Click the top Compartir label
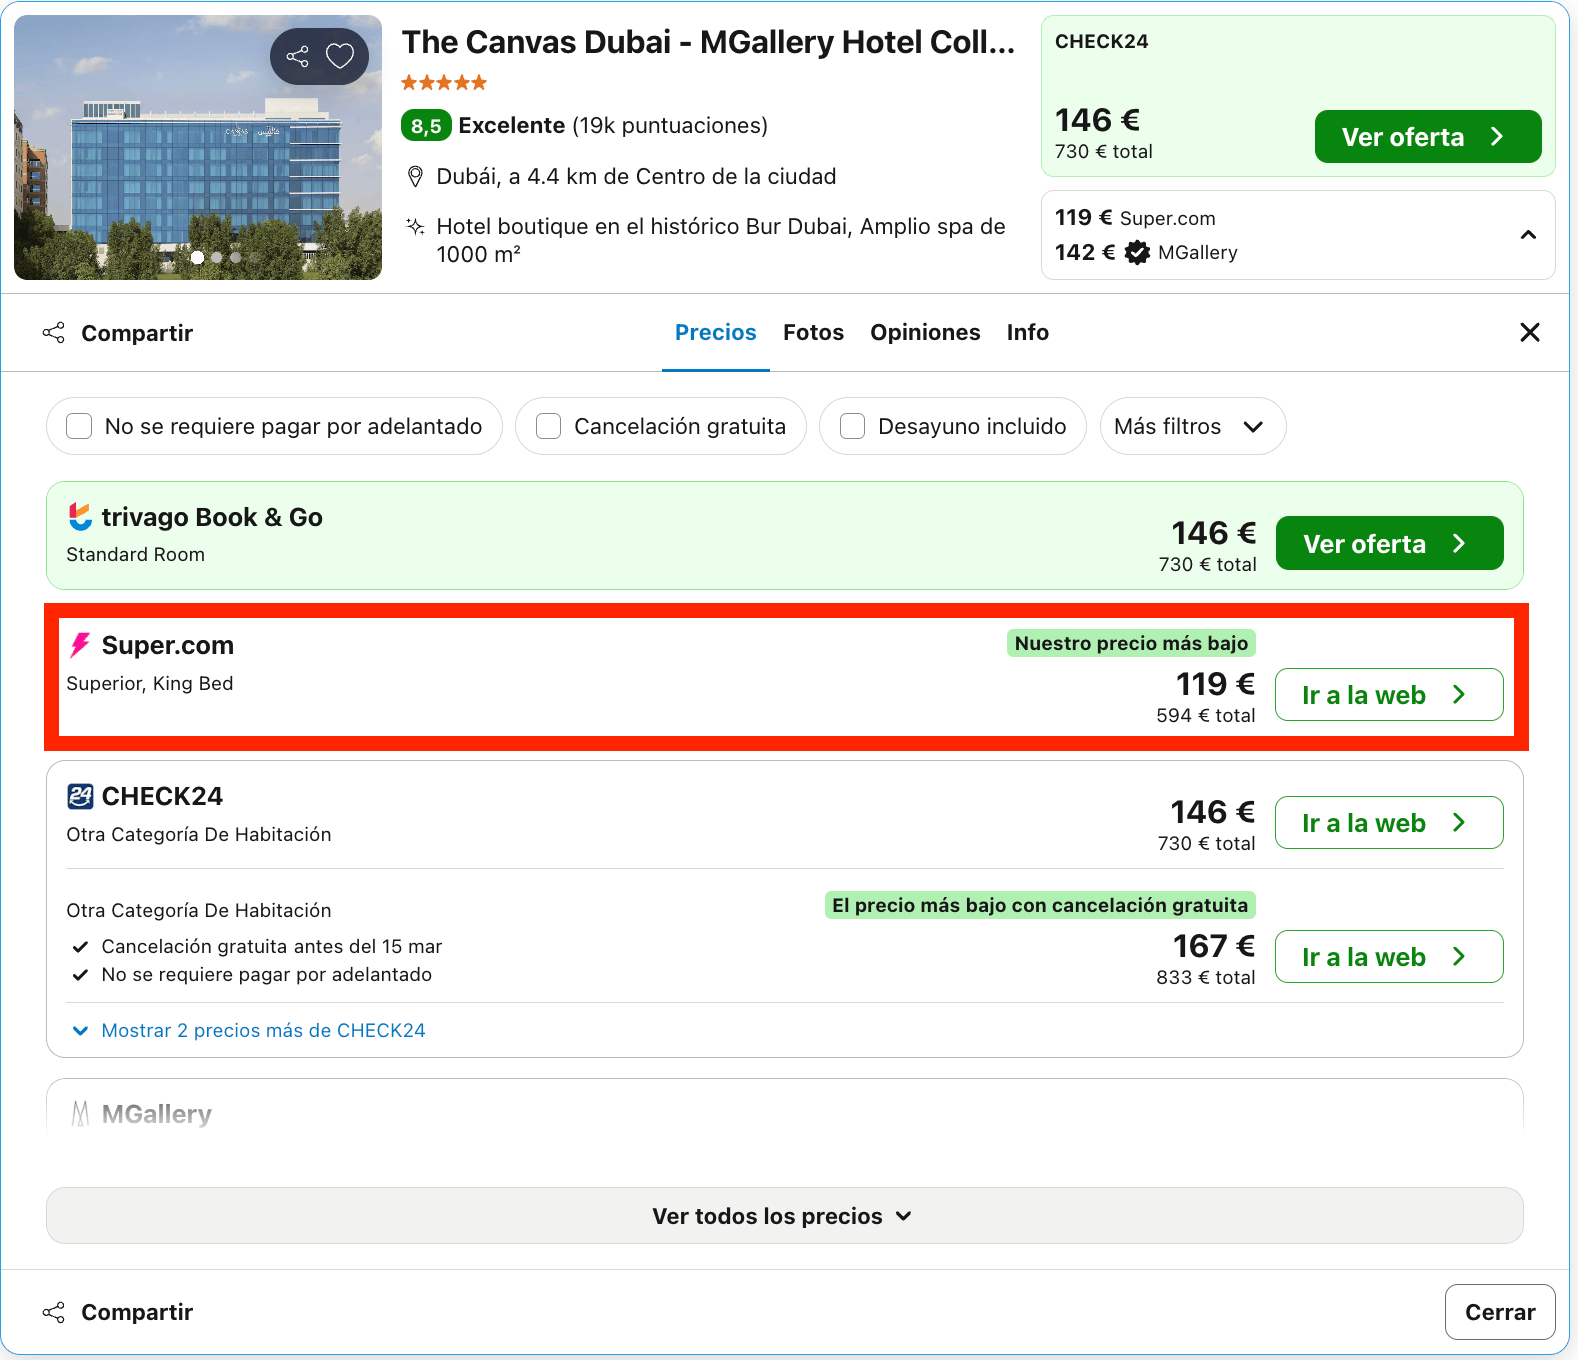Viewport: 1578px width, 1360px height. pyautogui.click(x=137, y=333)
